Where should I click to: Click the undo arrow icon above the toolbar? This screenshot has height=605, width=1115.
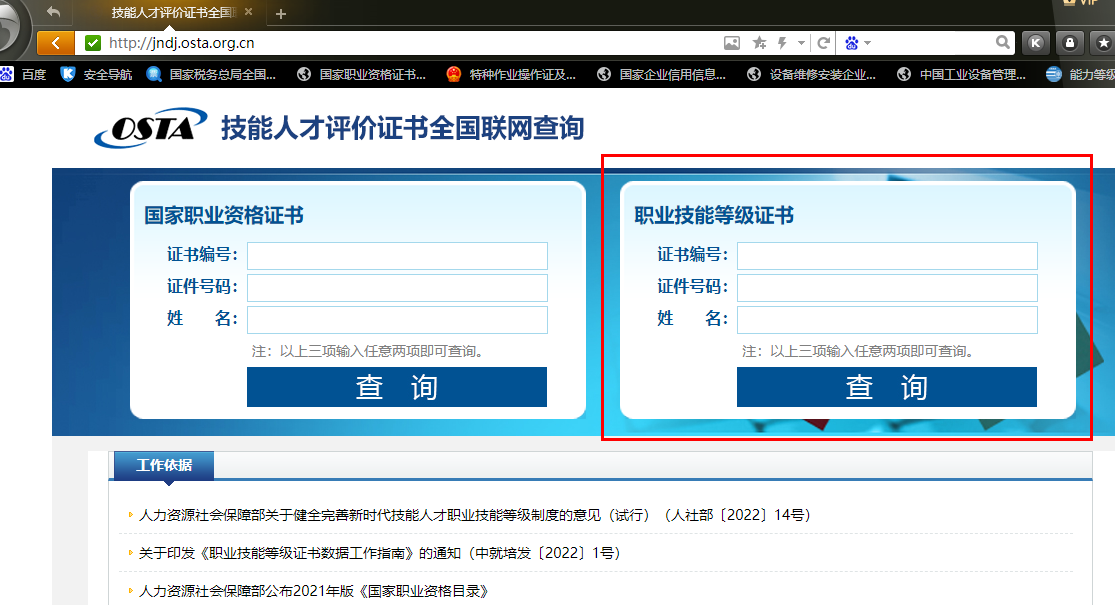point(53,11)
